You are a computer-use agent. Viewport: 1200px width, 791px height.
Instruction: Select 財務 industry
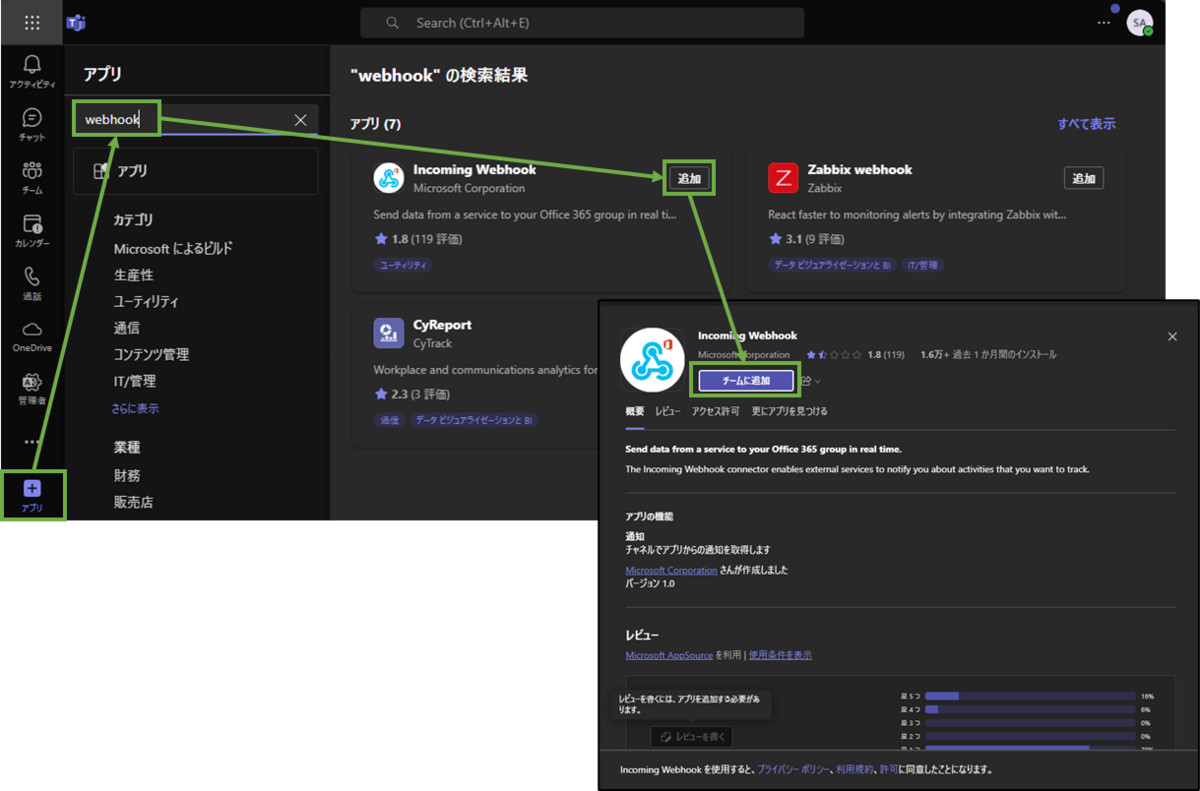(126, 476)
